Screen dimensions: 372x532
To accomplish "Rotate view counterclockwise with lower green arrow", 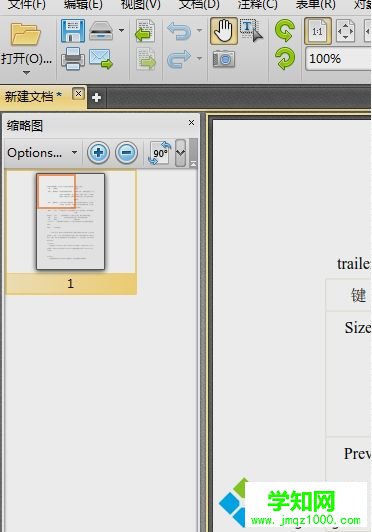I will pos(284,59).
